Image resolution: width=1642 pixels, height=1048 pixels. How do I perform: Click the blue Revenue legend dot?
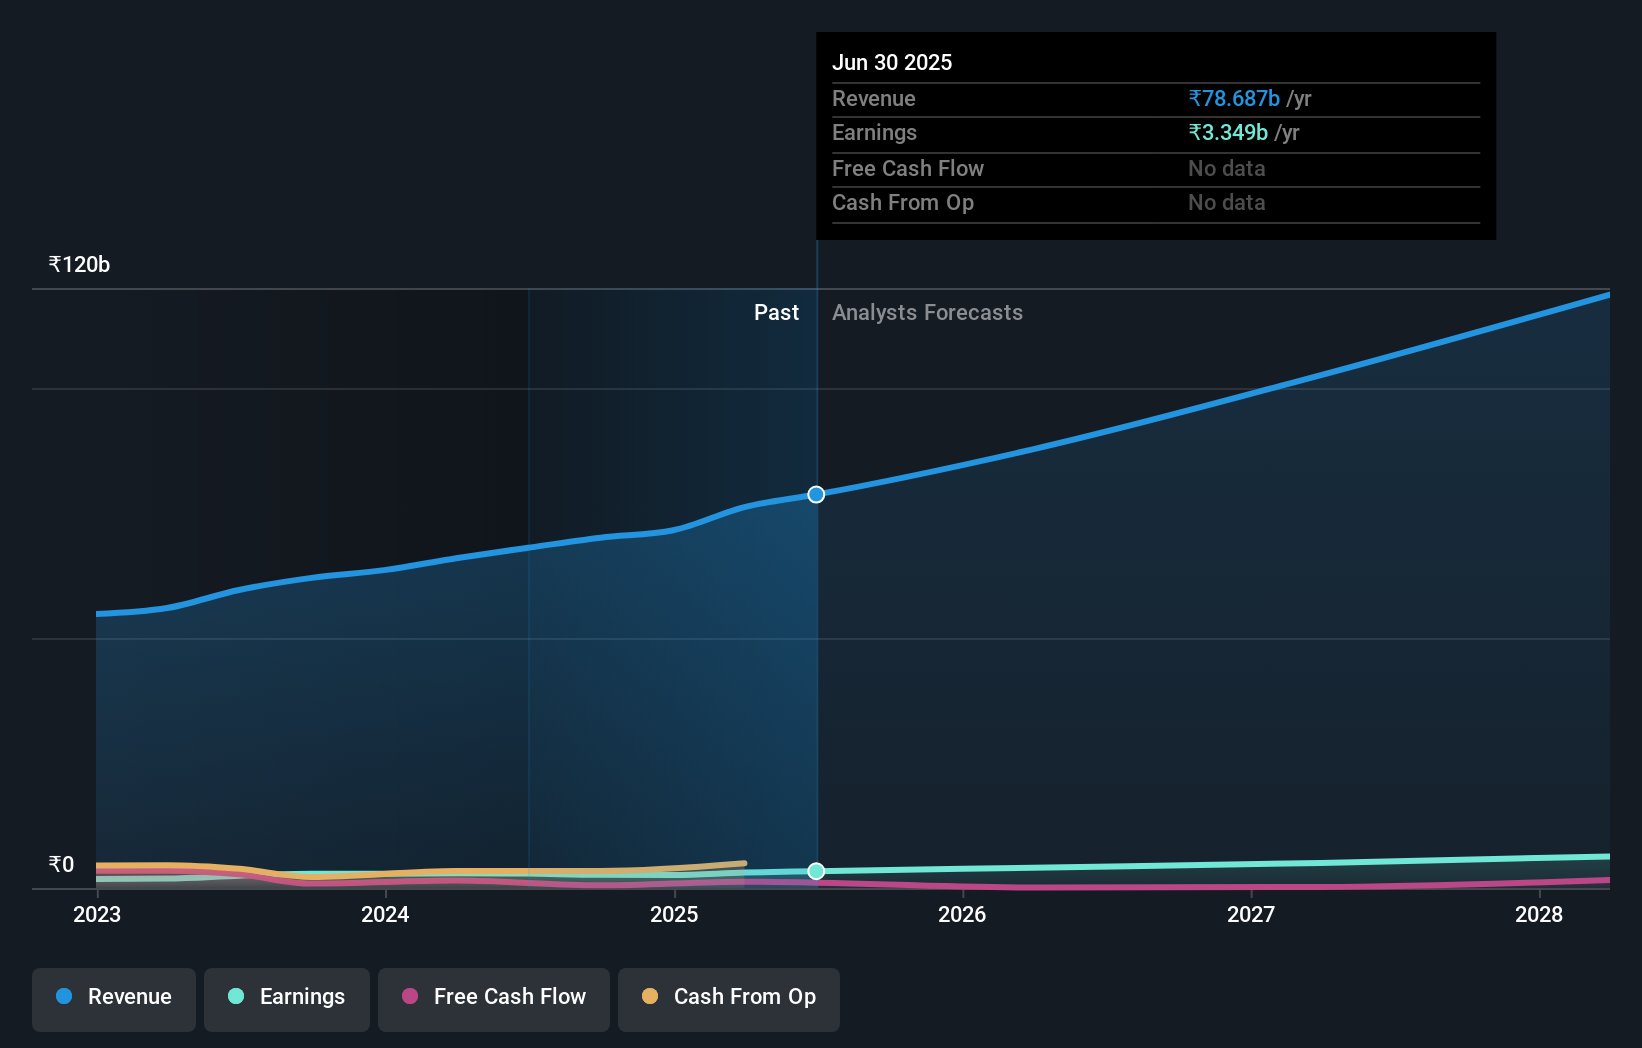(x=62, y=997)
